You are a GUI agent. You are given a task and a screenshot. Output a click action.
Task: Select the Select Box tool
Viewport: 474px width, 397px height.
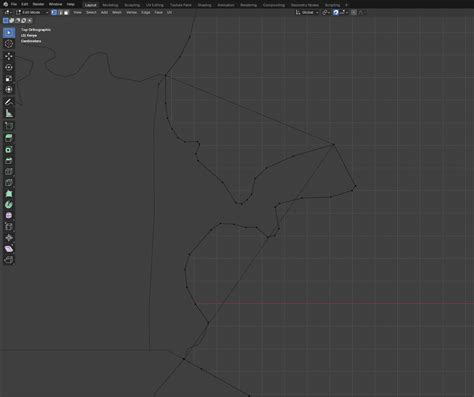coord(9,33)
